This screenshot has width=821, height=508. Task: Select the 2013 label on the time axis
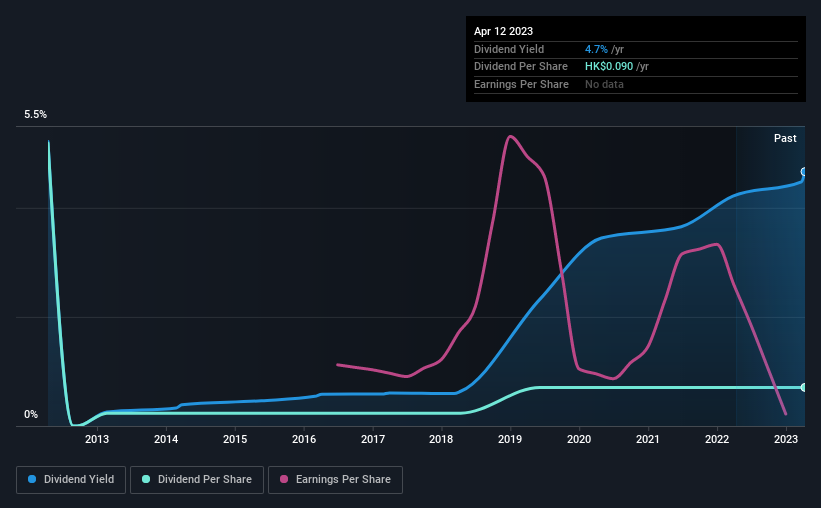[97, 439]
